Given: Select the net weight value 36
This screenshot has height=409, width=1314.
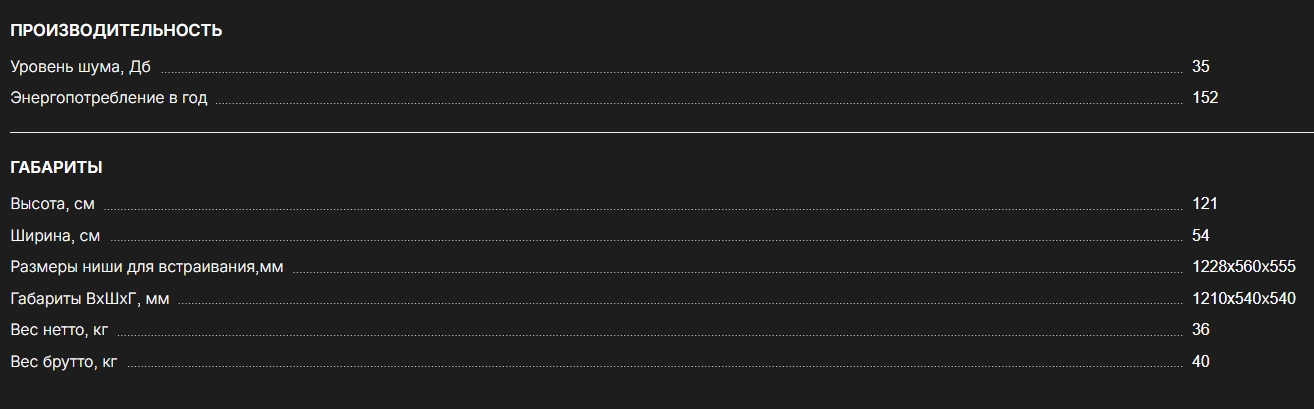Looking at the screenshot, I should (x=1201, y=330).
